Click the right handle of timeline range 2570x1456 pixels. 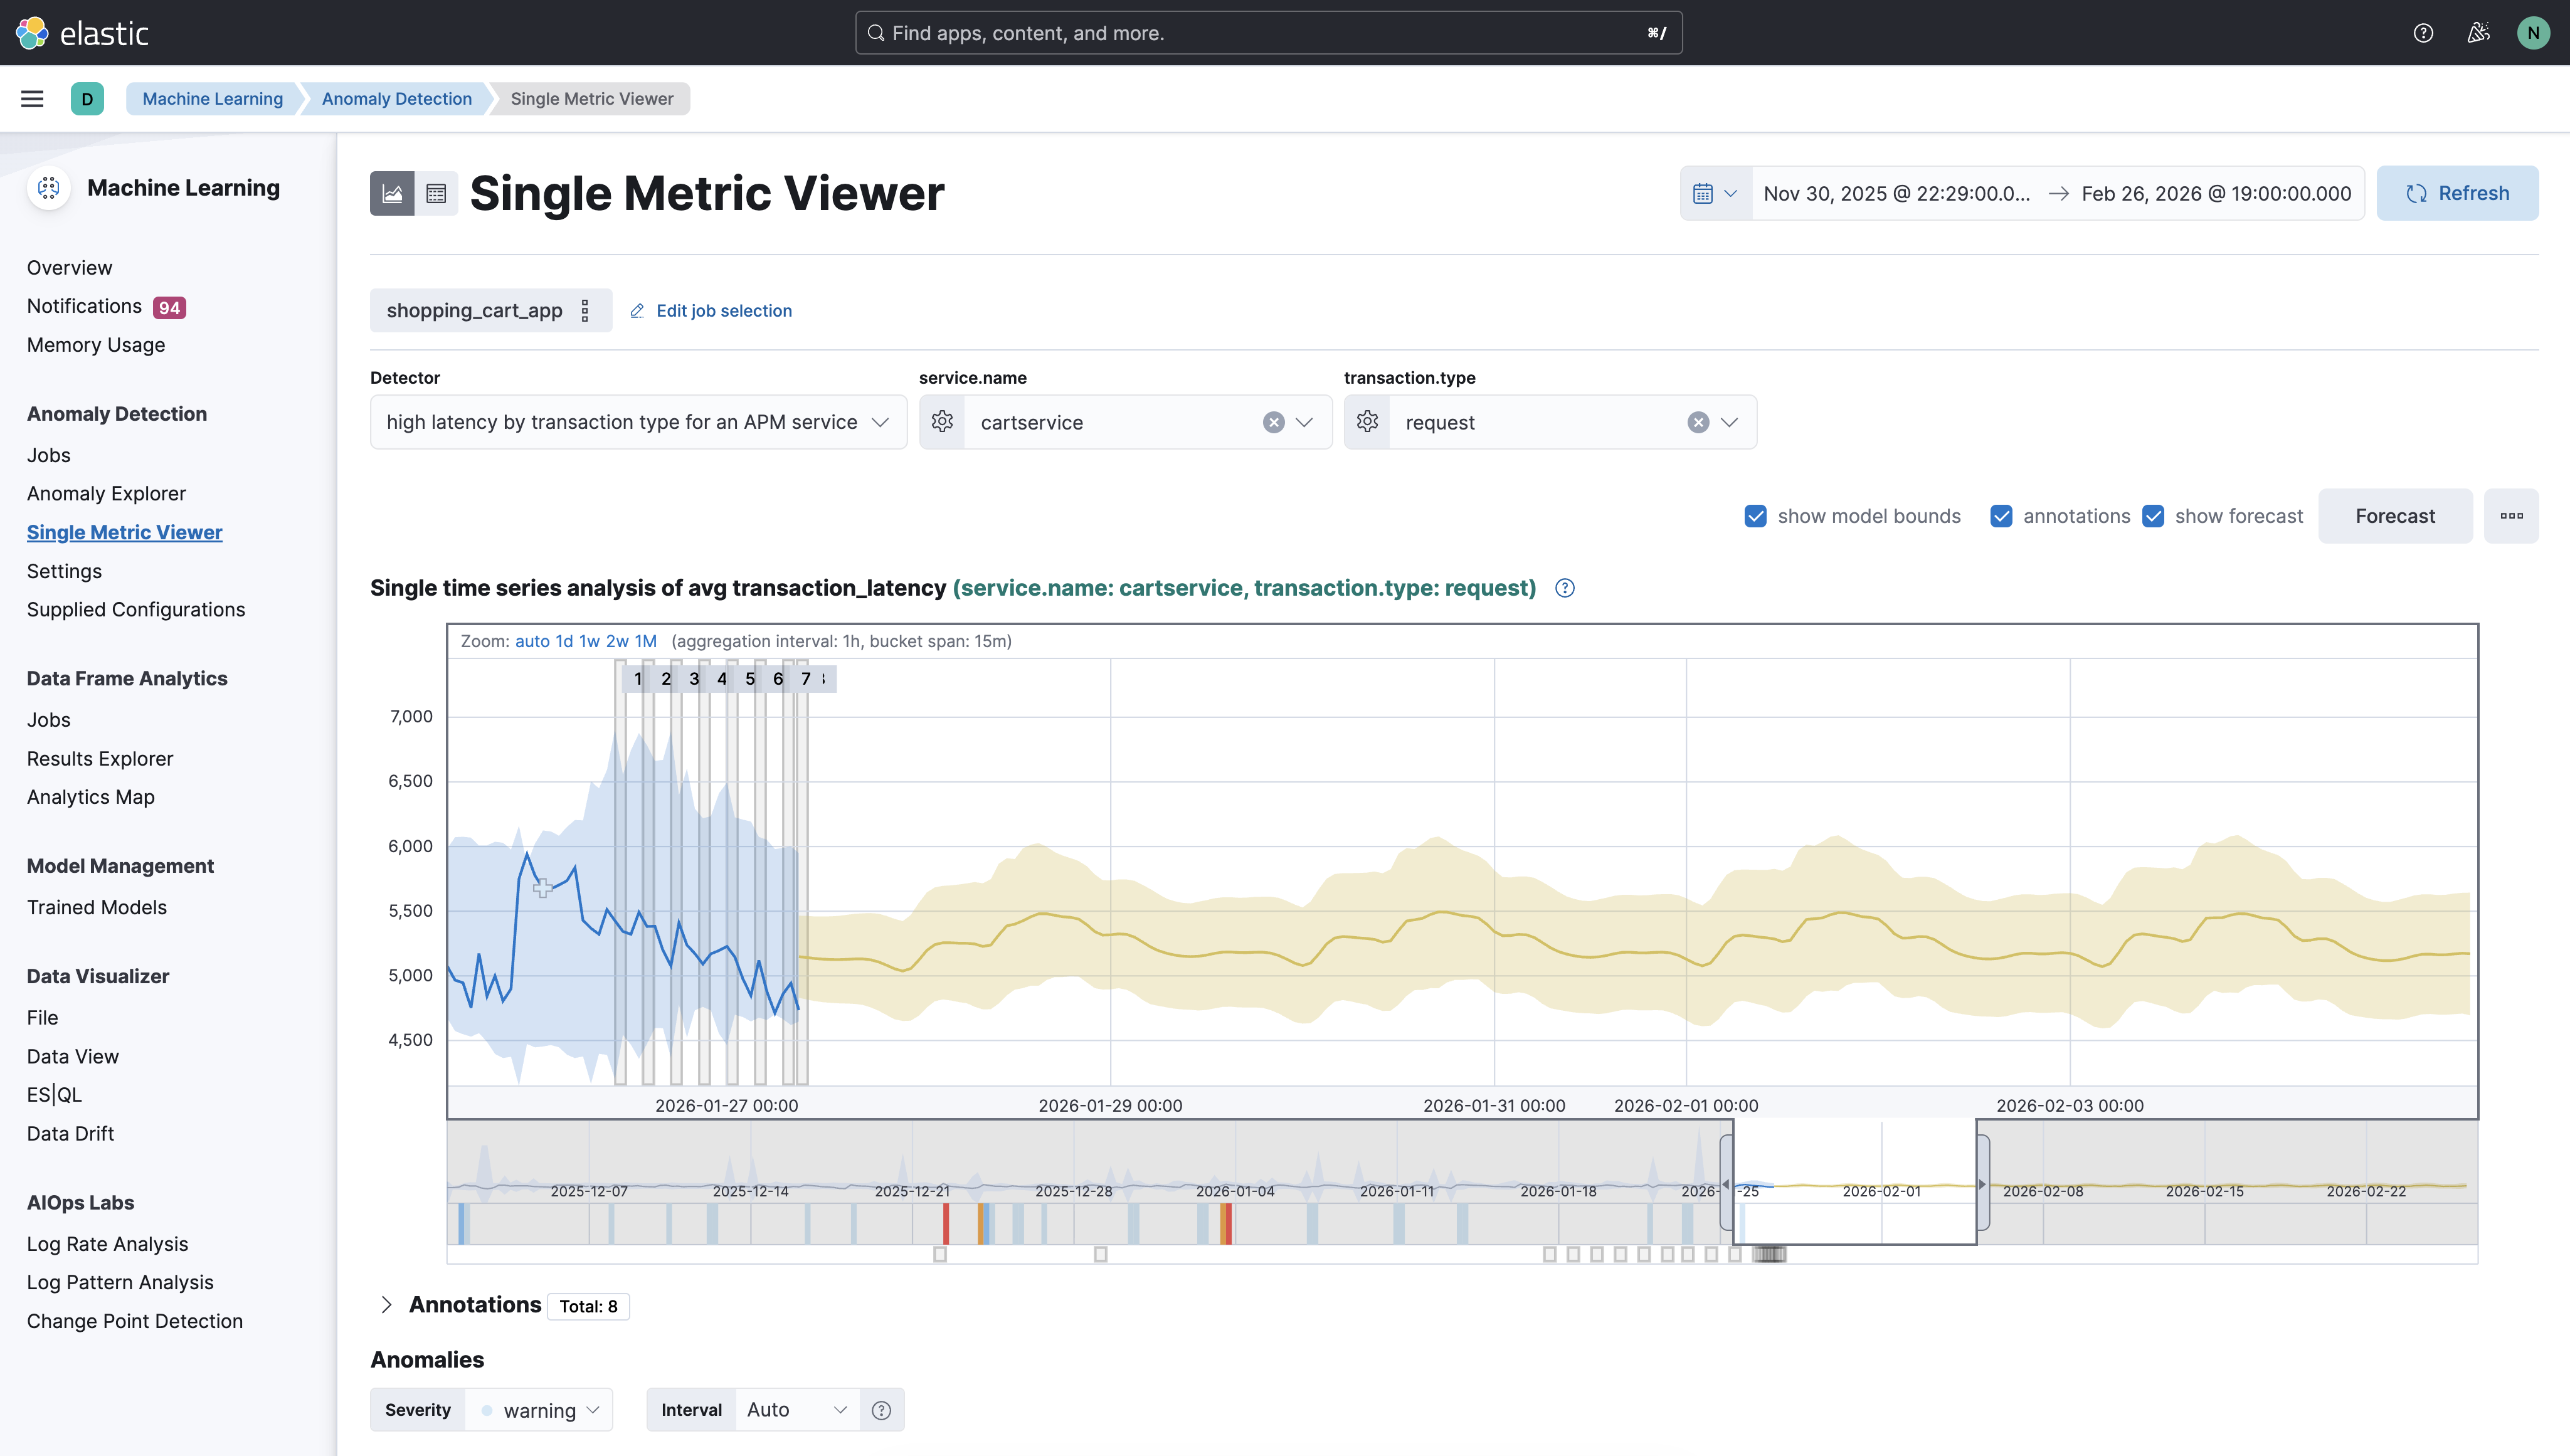(1983, 1184)
